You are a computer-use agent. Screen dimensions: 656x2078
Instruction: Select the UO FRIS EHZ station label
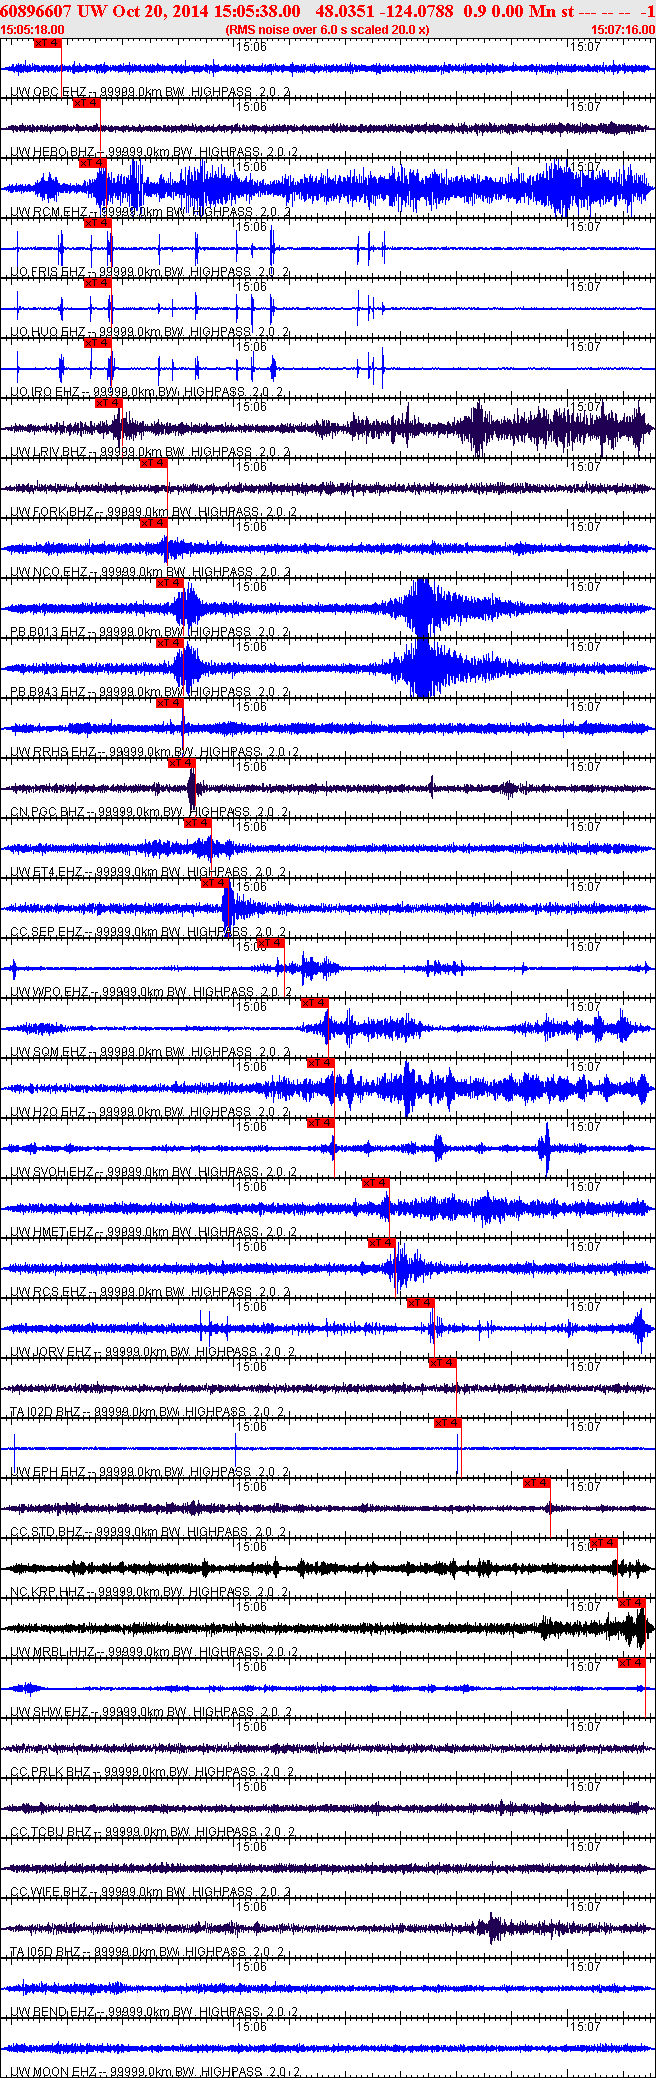(x=48, y=272)
